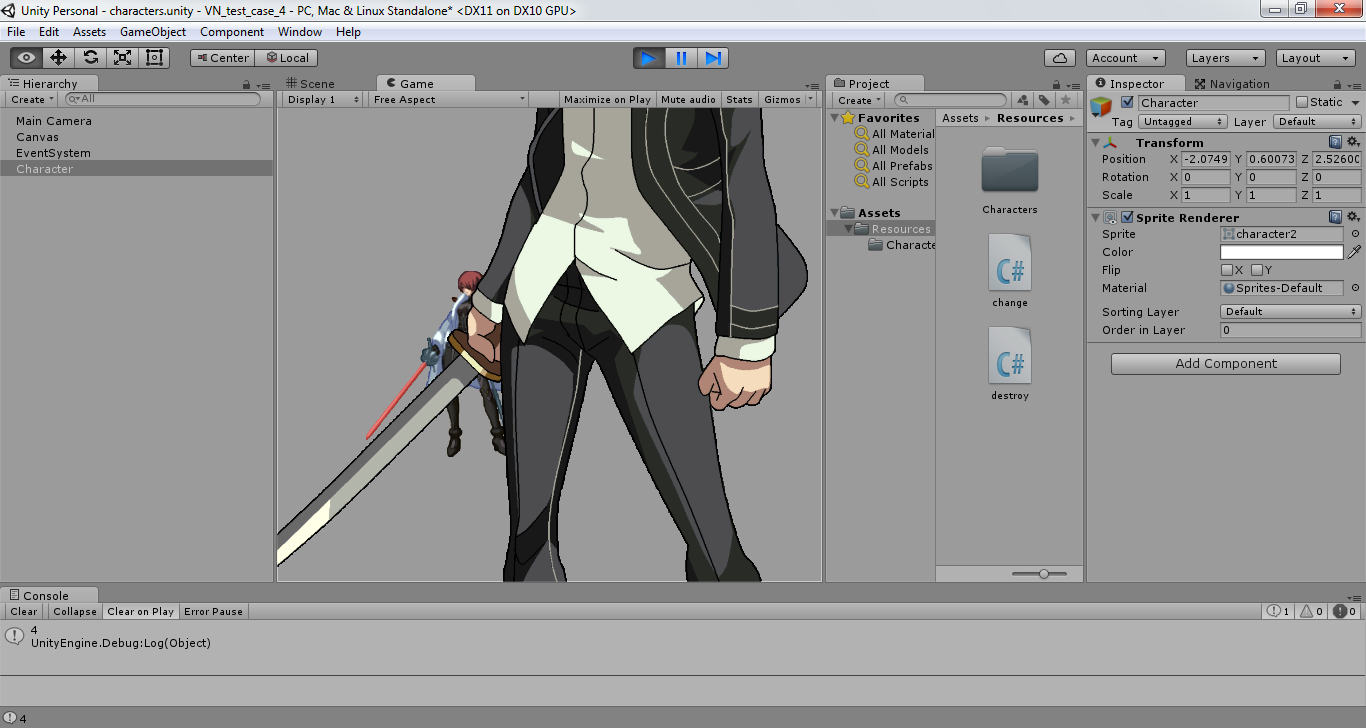Switch to the Navigation tab
The height and width of the screenshot is (728, 1366).
[x=1232, y=84]
